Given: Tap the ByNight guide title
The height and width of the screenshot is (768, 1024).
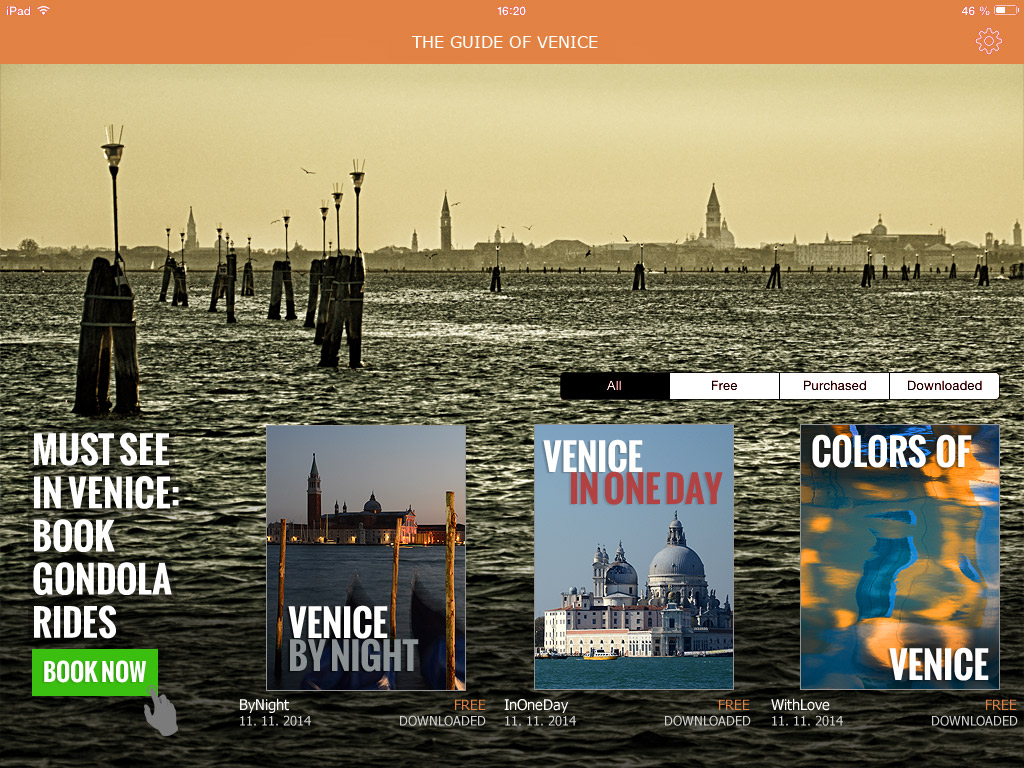Looking at the screenshot, I should (x=264, y=705).
